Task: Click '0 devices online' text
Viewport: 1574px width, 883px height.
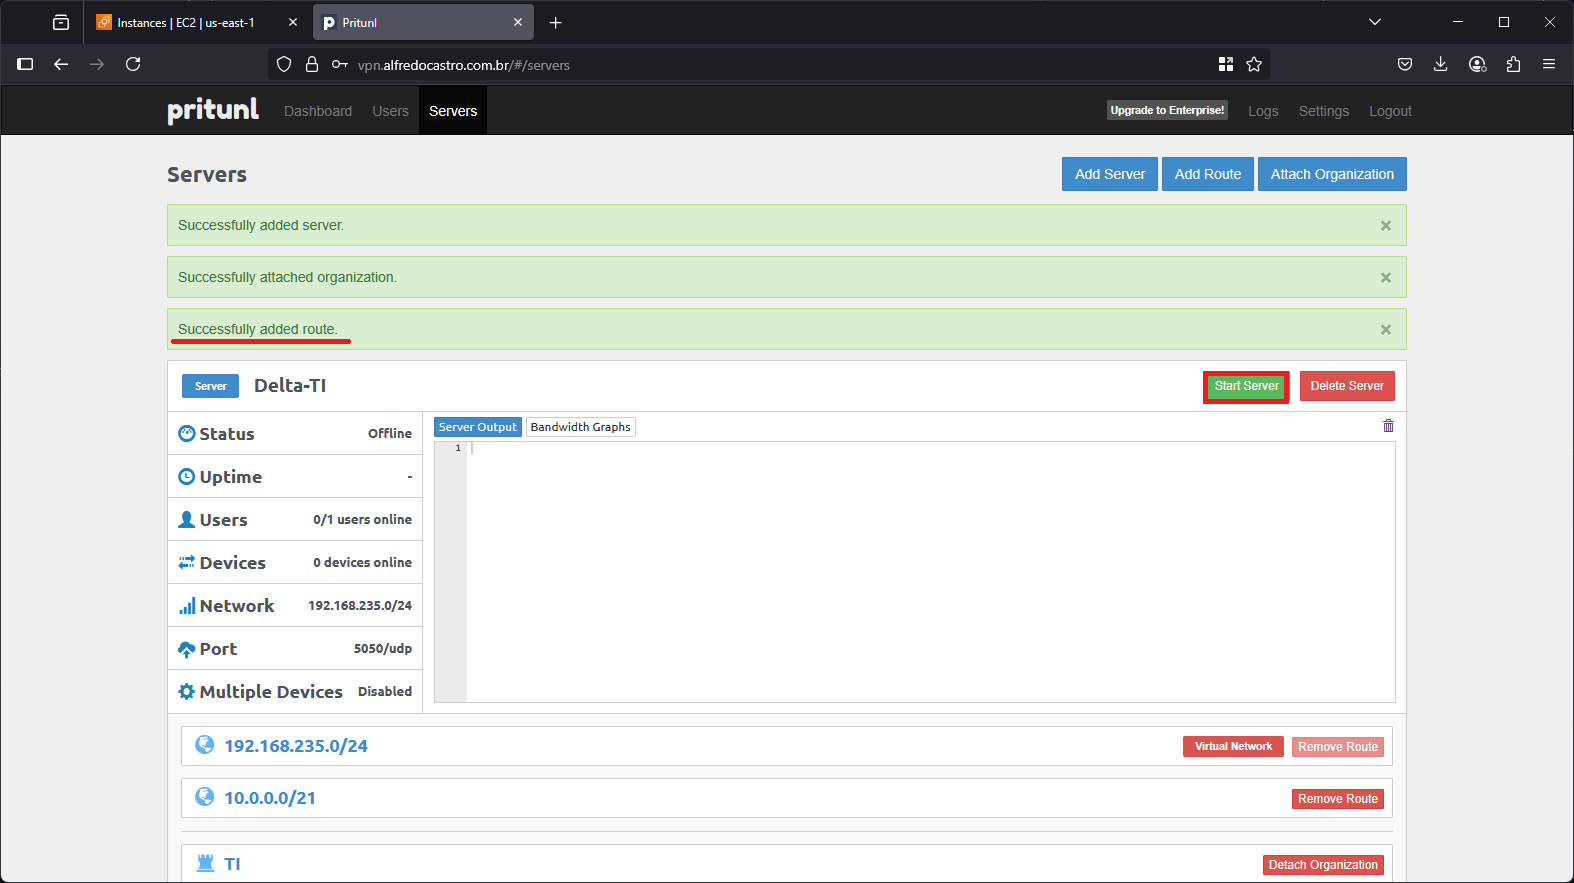Action: click(362, 563)
